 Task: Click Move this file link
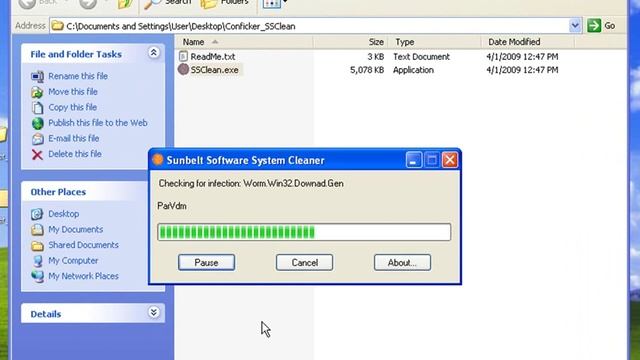click(73, 91)
